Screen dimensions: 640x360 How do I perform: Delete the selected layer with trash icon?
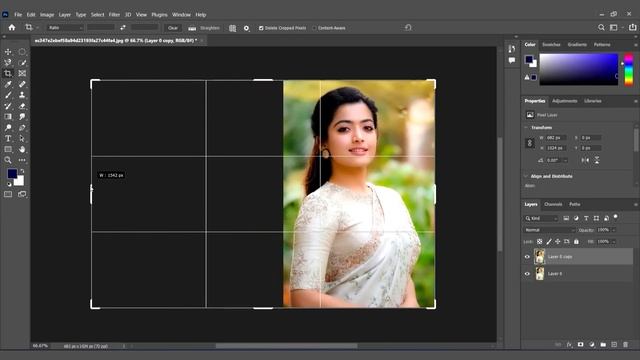click(x=625, y=344)
